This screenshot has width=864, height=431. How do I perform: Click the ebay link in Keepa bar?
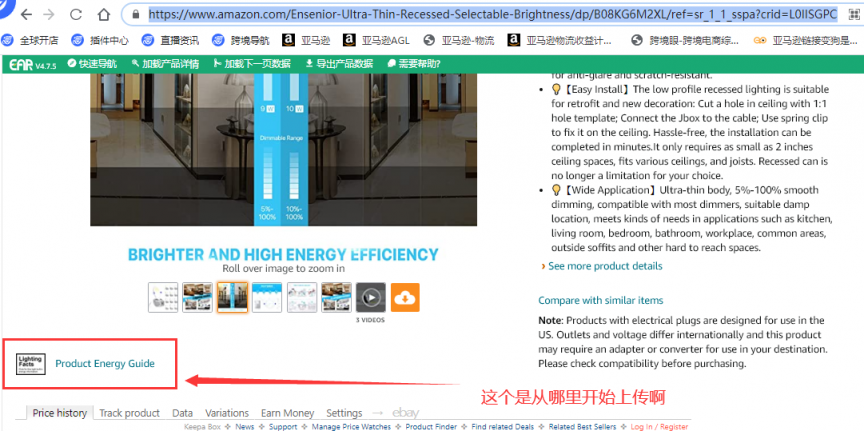click(406, 413)
